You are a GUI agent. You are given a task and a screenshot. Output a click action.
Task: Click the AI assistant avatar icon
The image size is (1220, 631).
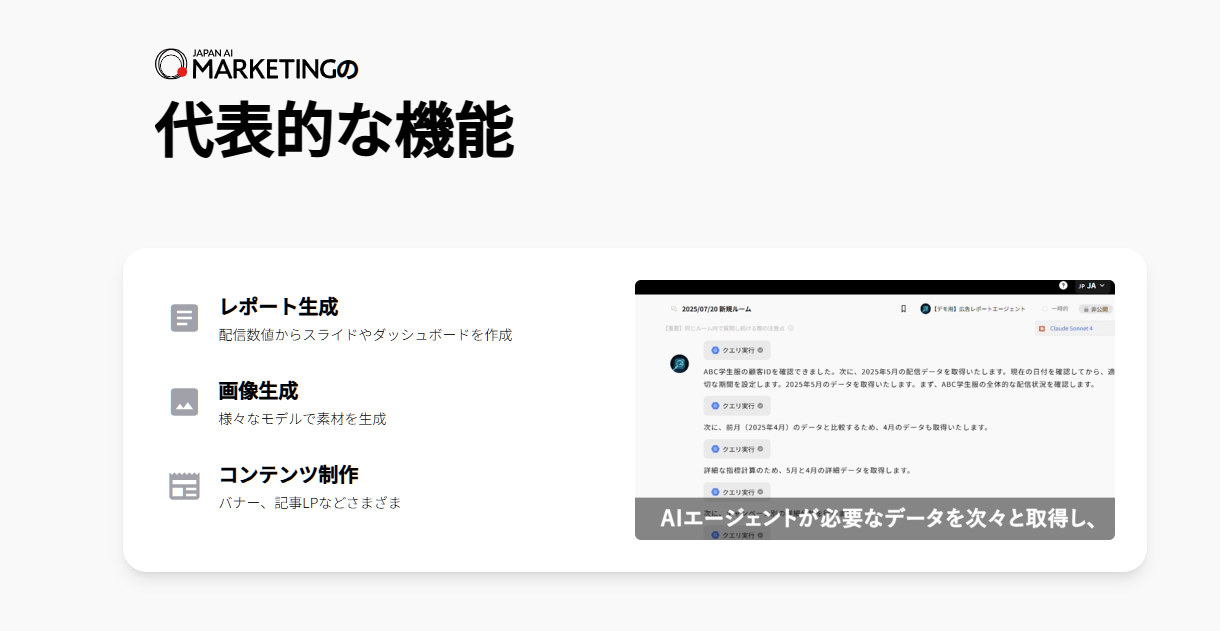click(679, 363)
